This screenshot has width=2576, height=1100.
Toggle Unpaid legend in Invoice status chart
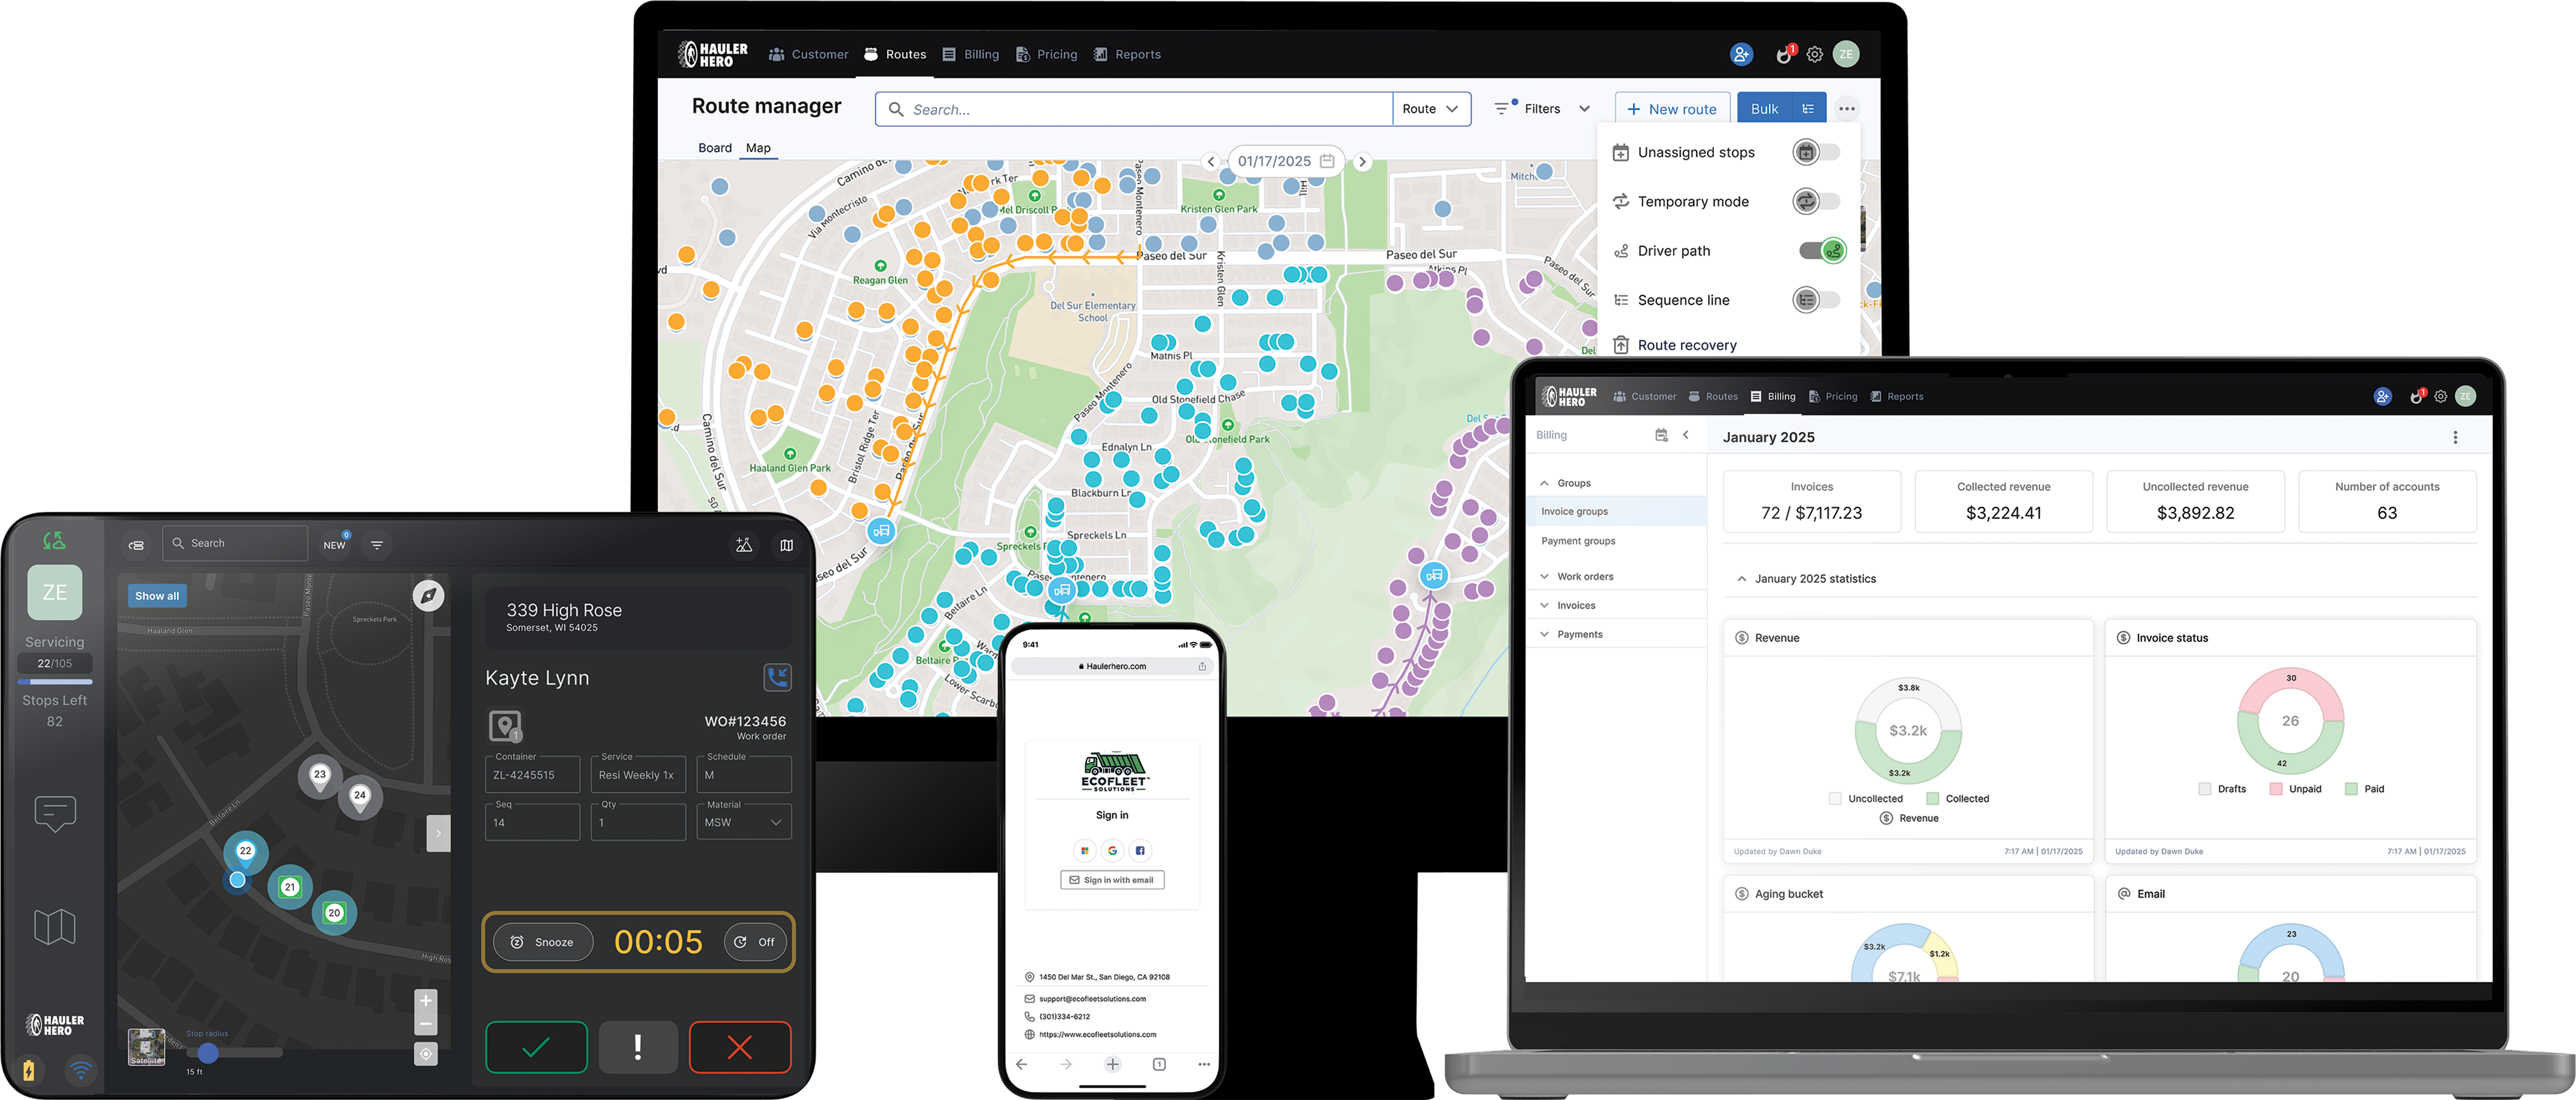click(2295, 789)
